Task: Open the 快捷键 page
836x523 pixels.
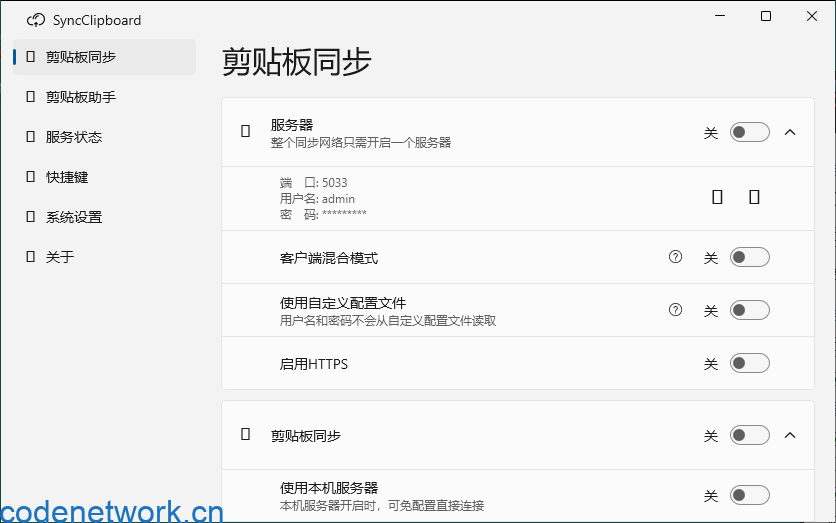Action: pyautogui.click(x=104, y=177)
